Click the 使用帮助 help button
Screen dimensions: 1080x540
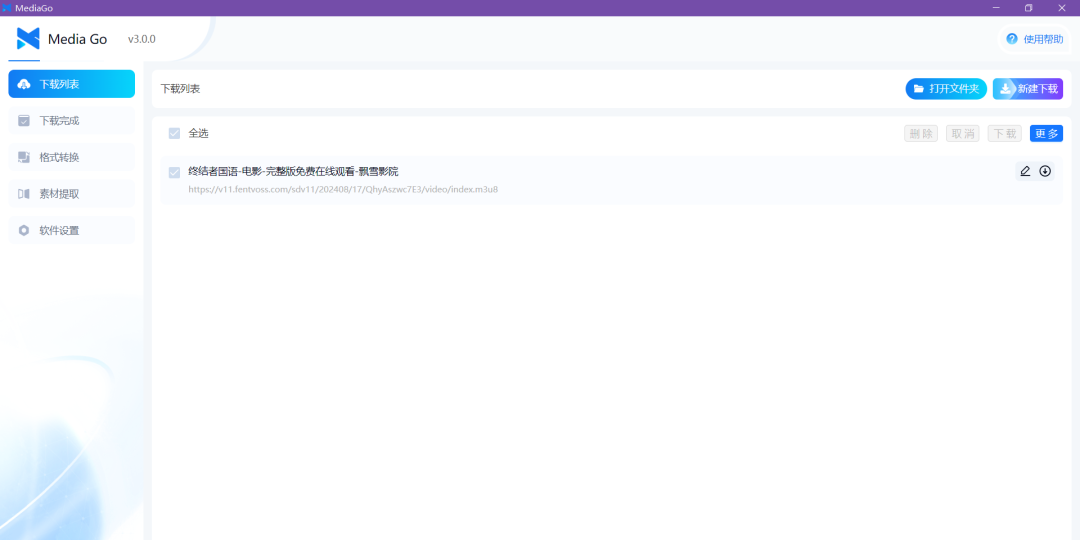[x=1035, y=39]
